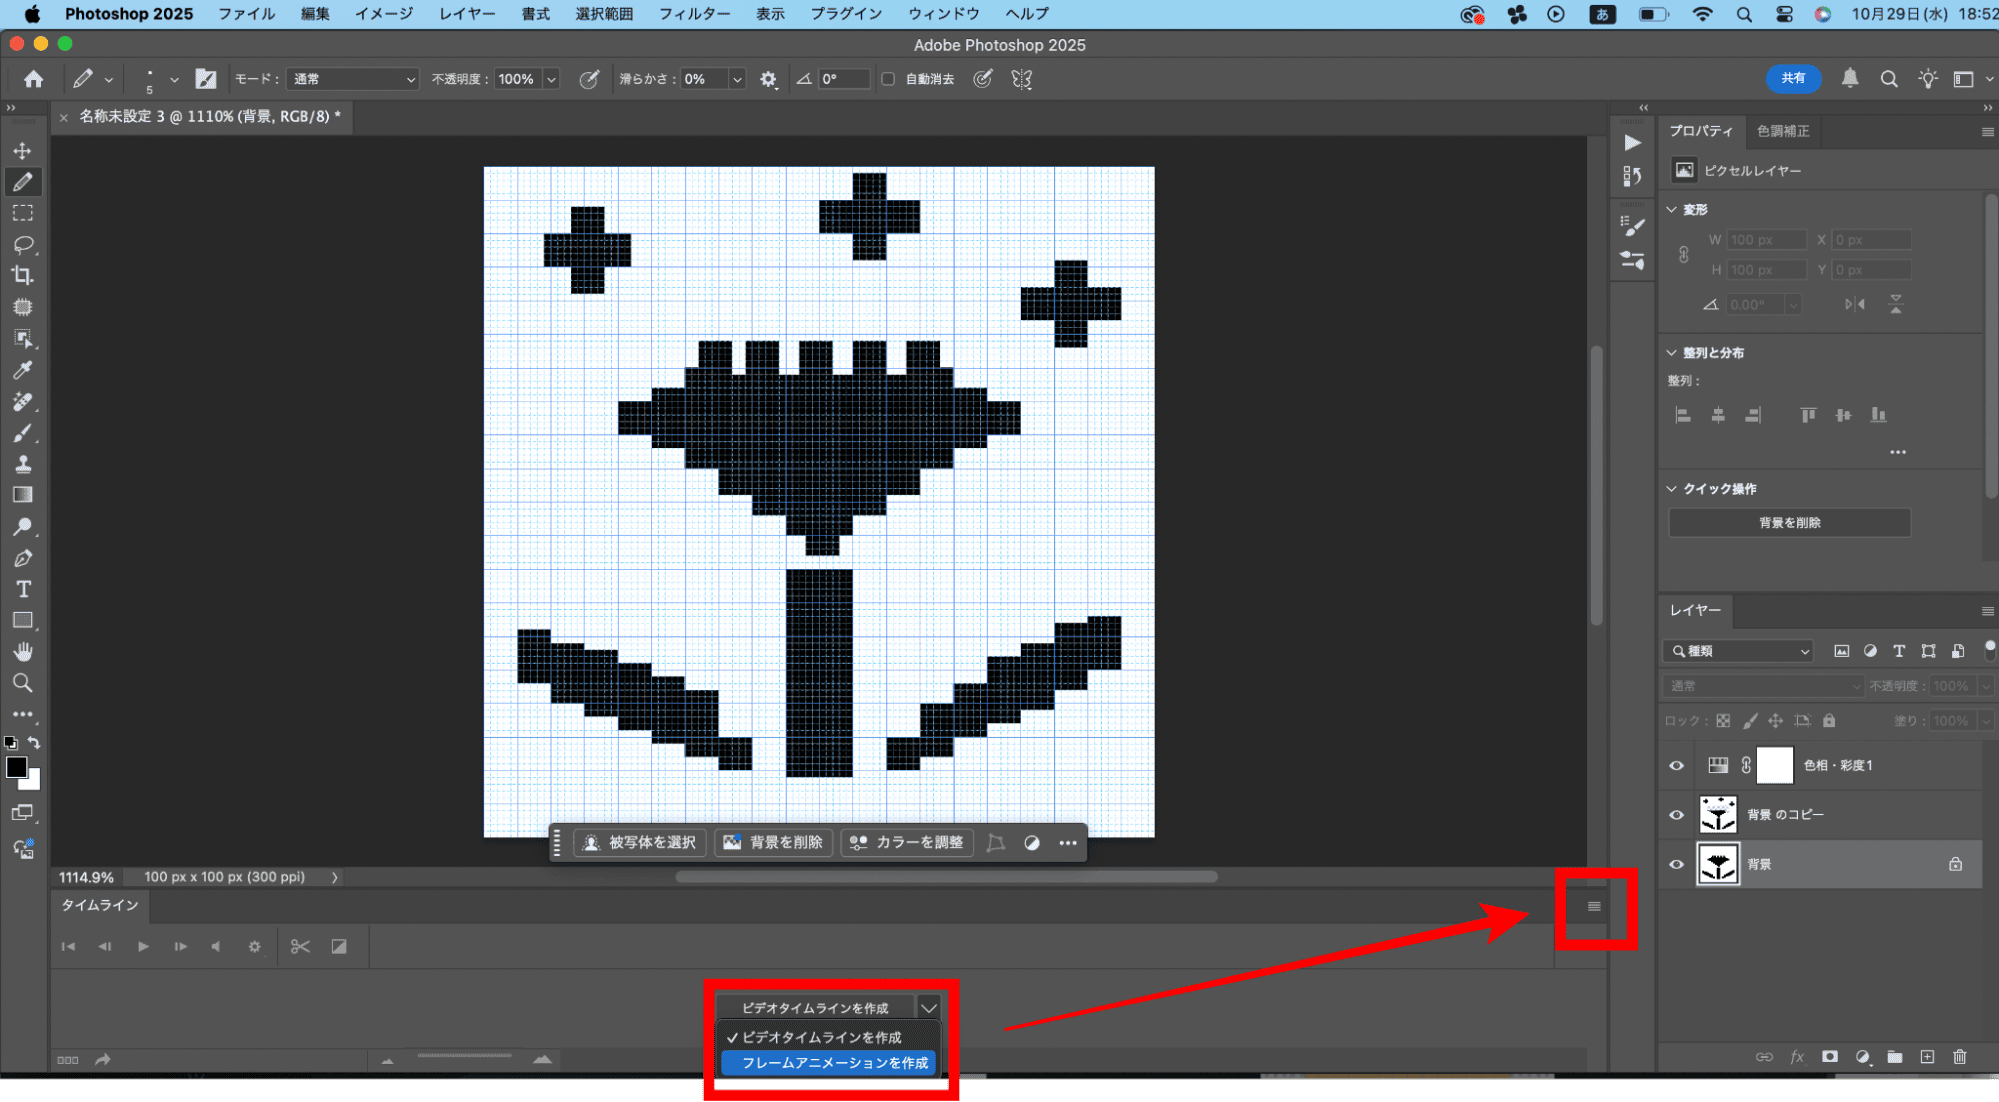
Task: Select the Hand tool
Action: 22,652
